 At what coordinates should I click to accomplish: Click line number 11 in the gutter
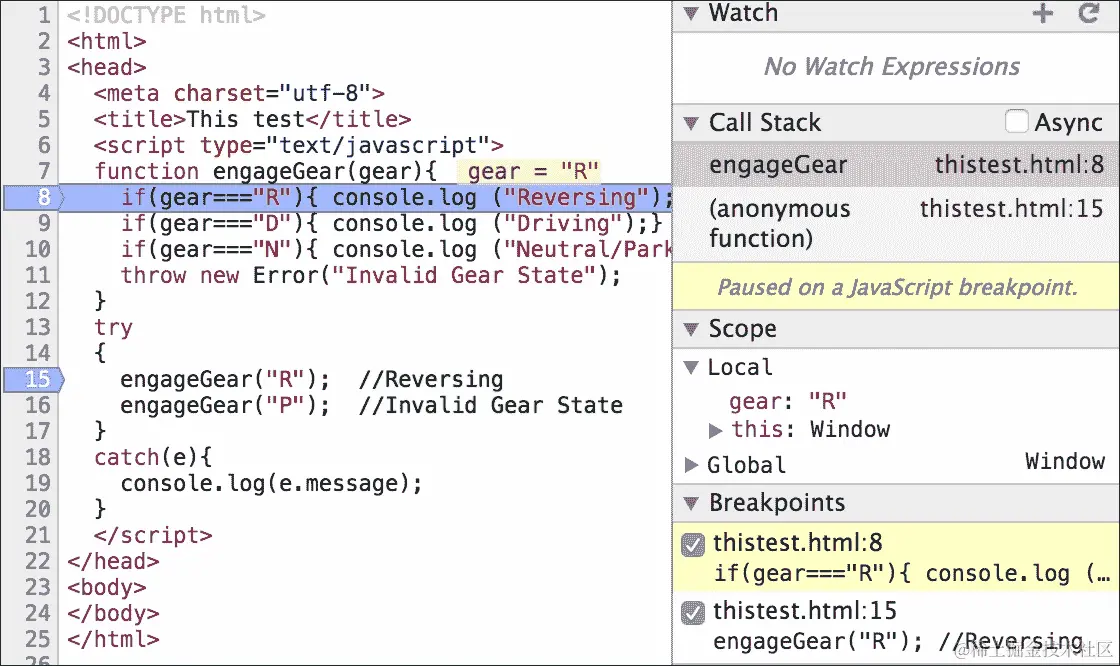tap(38, 275)
